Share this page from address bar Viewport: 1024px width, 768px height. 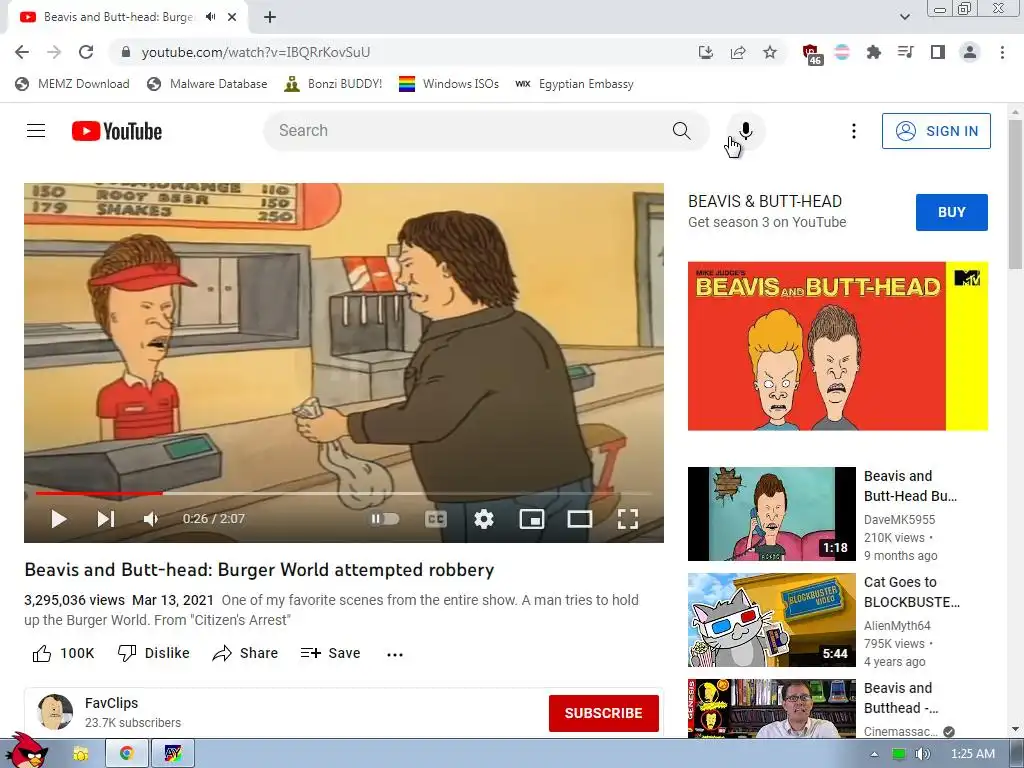738,52
